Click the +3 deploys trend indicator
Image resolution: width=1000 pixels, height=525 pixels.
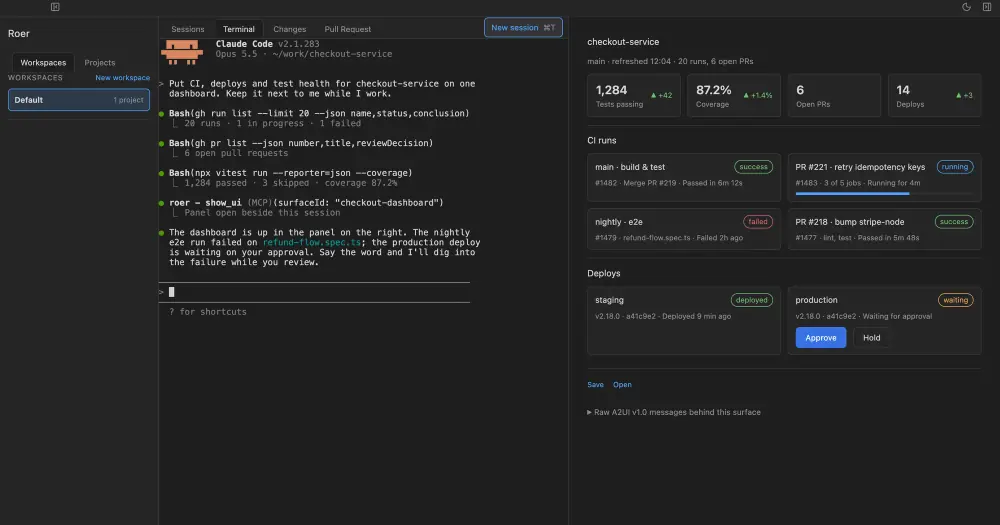coord(964,96)
